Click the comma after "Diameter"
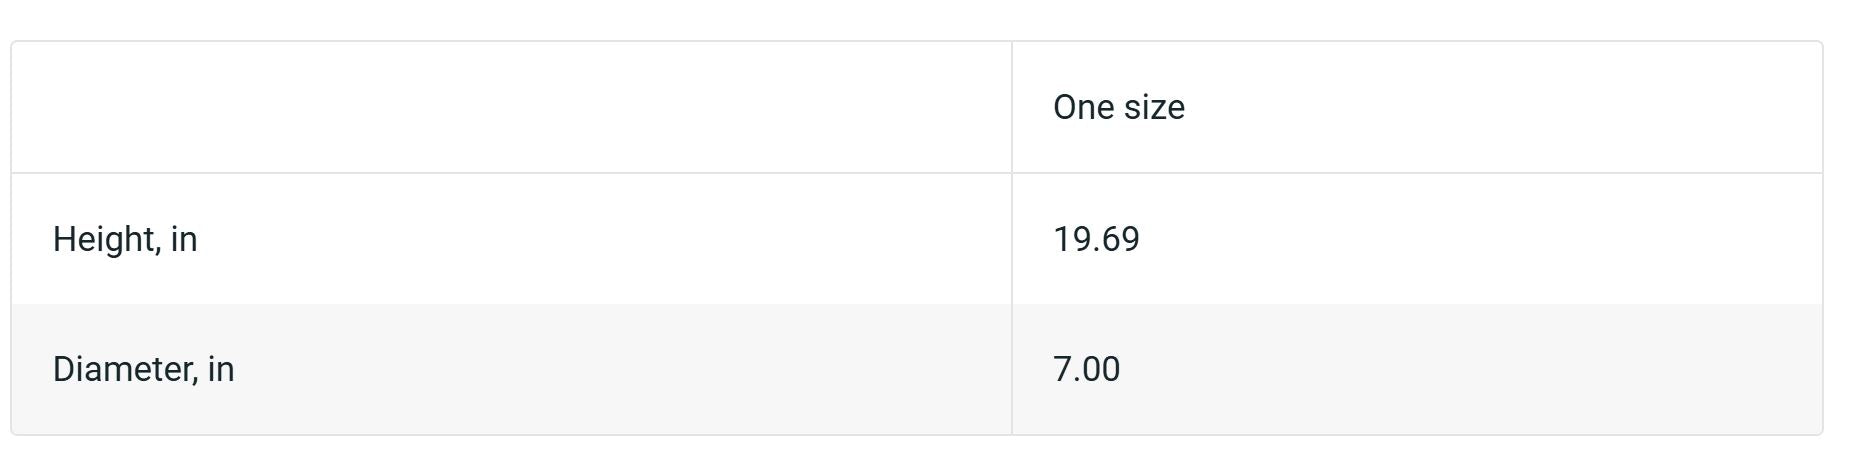This screenshot has height=463, width=1849. (194, 378)
